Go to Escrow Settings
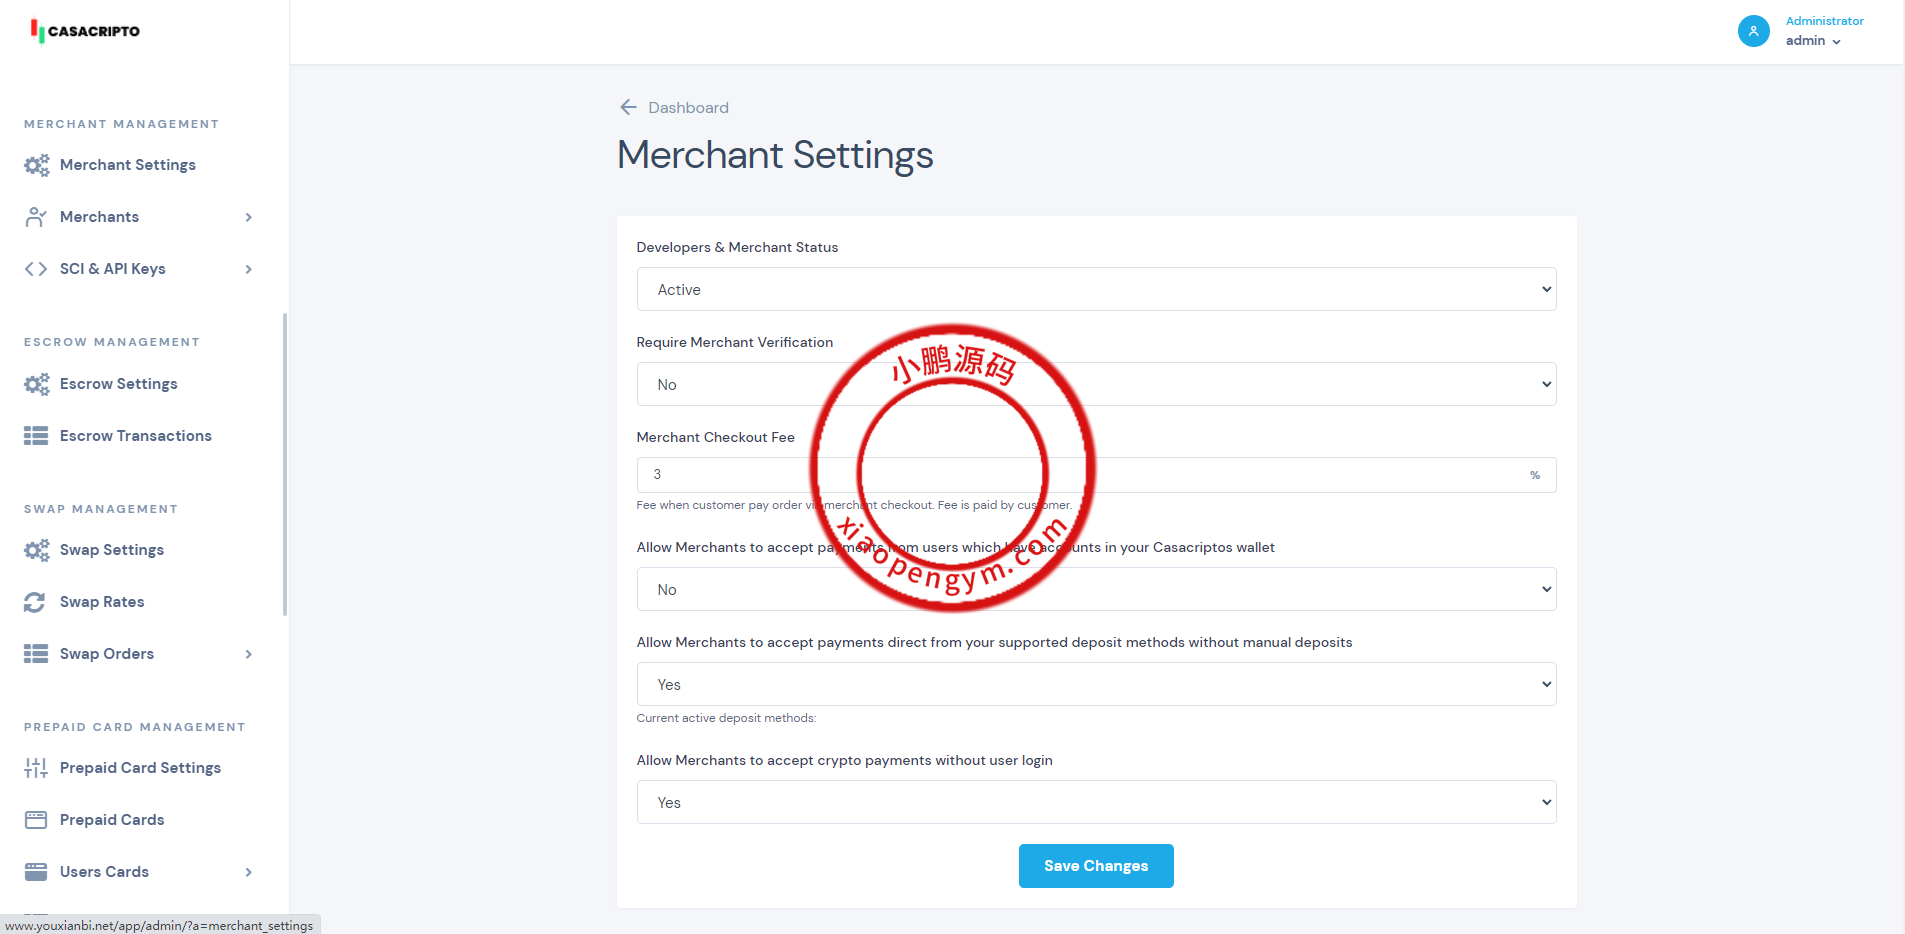Image resolution: width=1905 pixels, height=934 pixels. tap(118, 384)
